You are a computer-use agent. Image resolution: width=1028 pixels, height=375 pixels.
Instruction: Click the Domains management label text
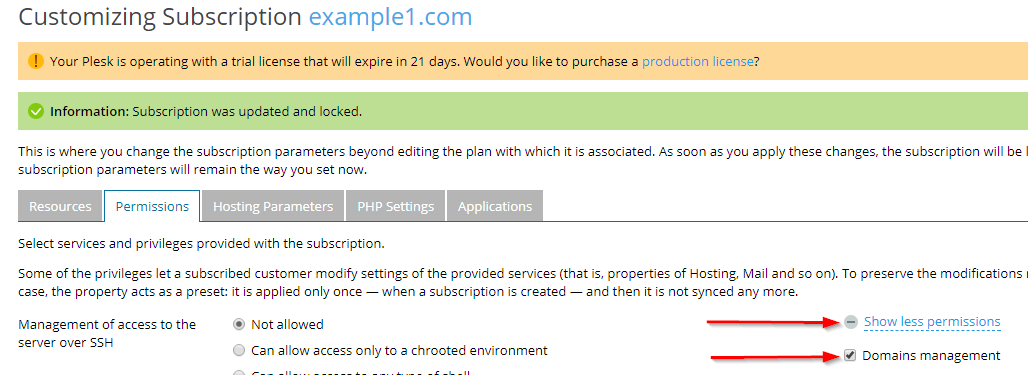tap(931, 355)
